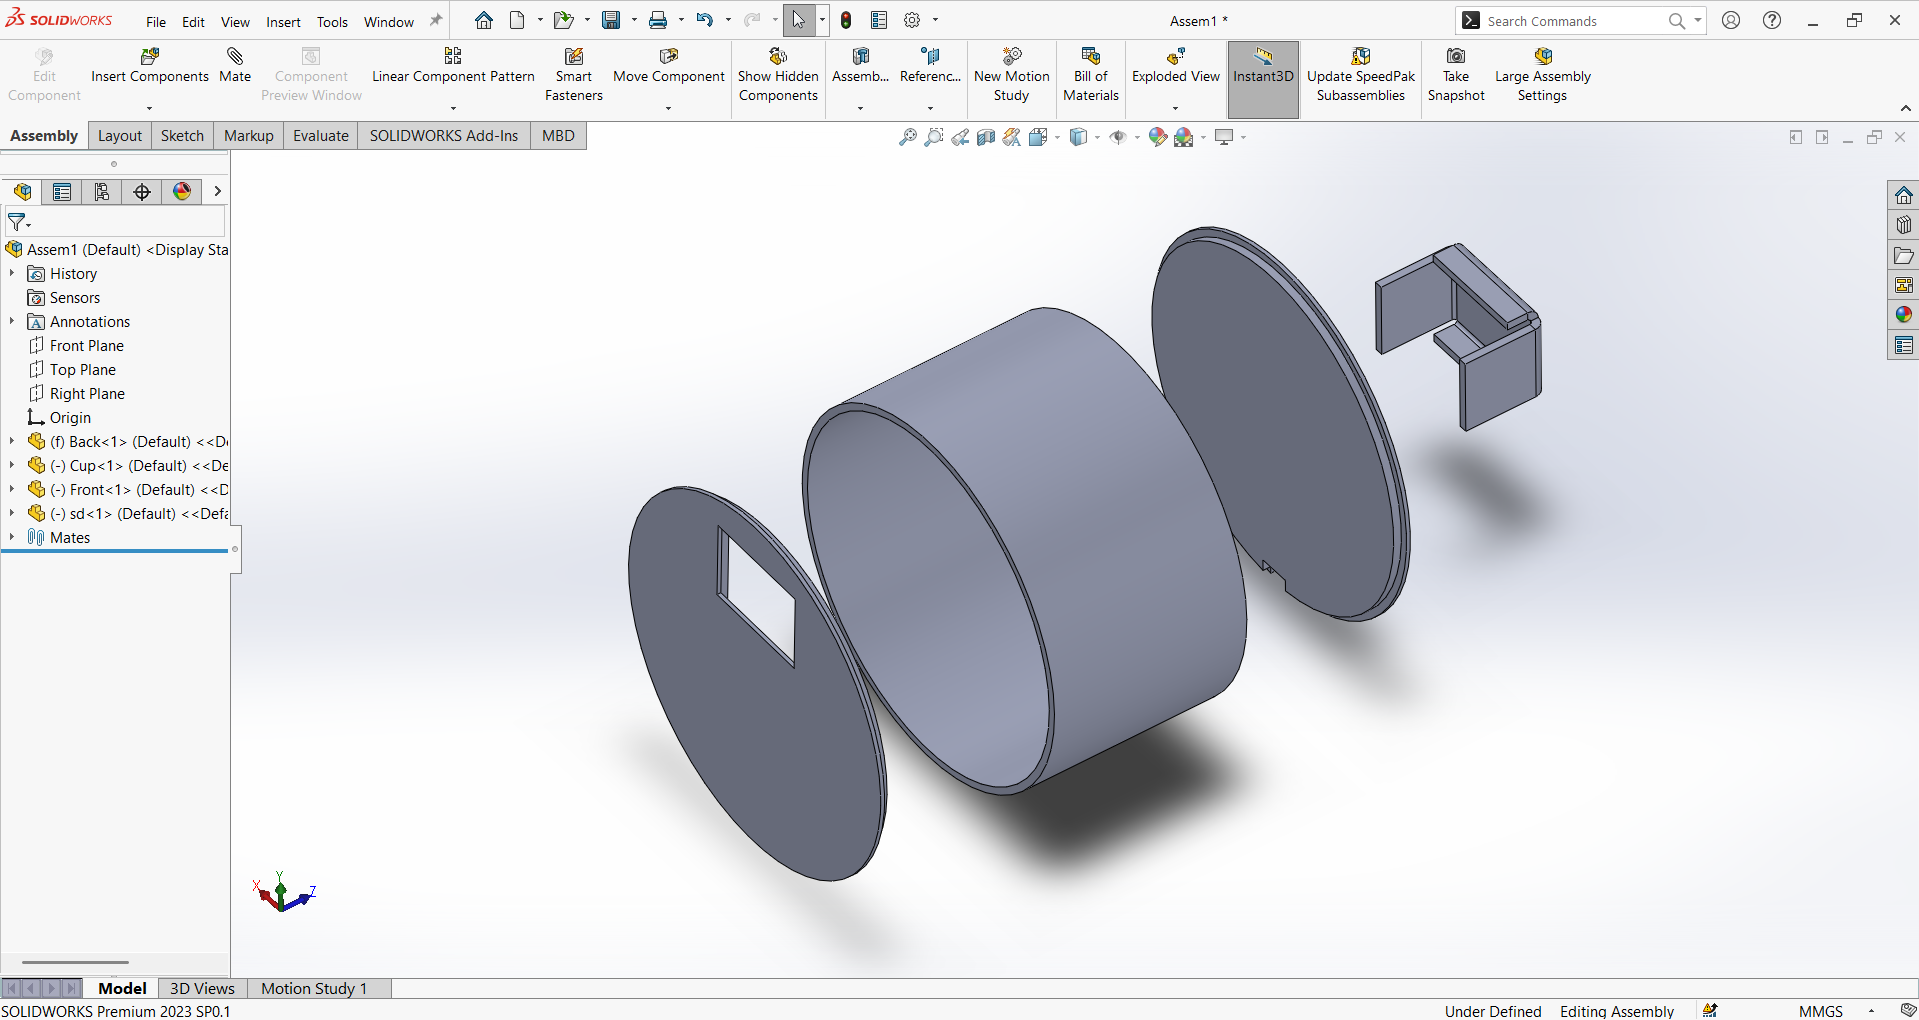Expand the History tree node
1919x1020 pixels.
[12, 273]
